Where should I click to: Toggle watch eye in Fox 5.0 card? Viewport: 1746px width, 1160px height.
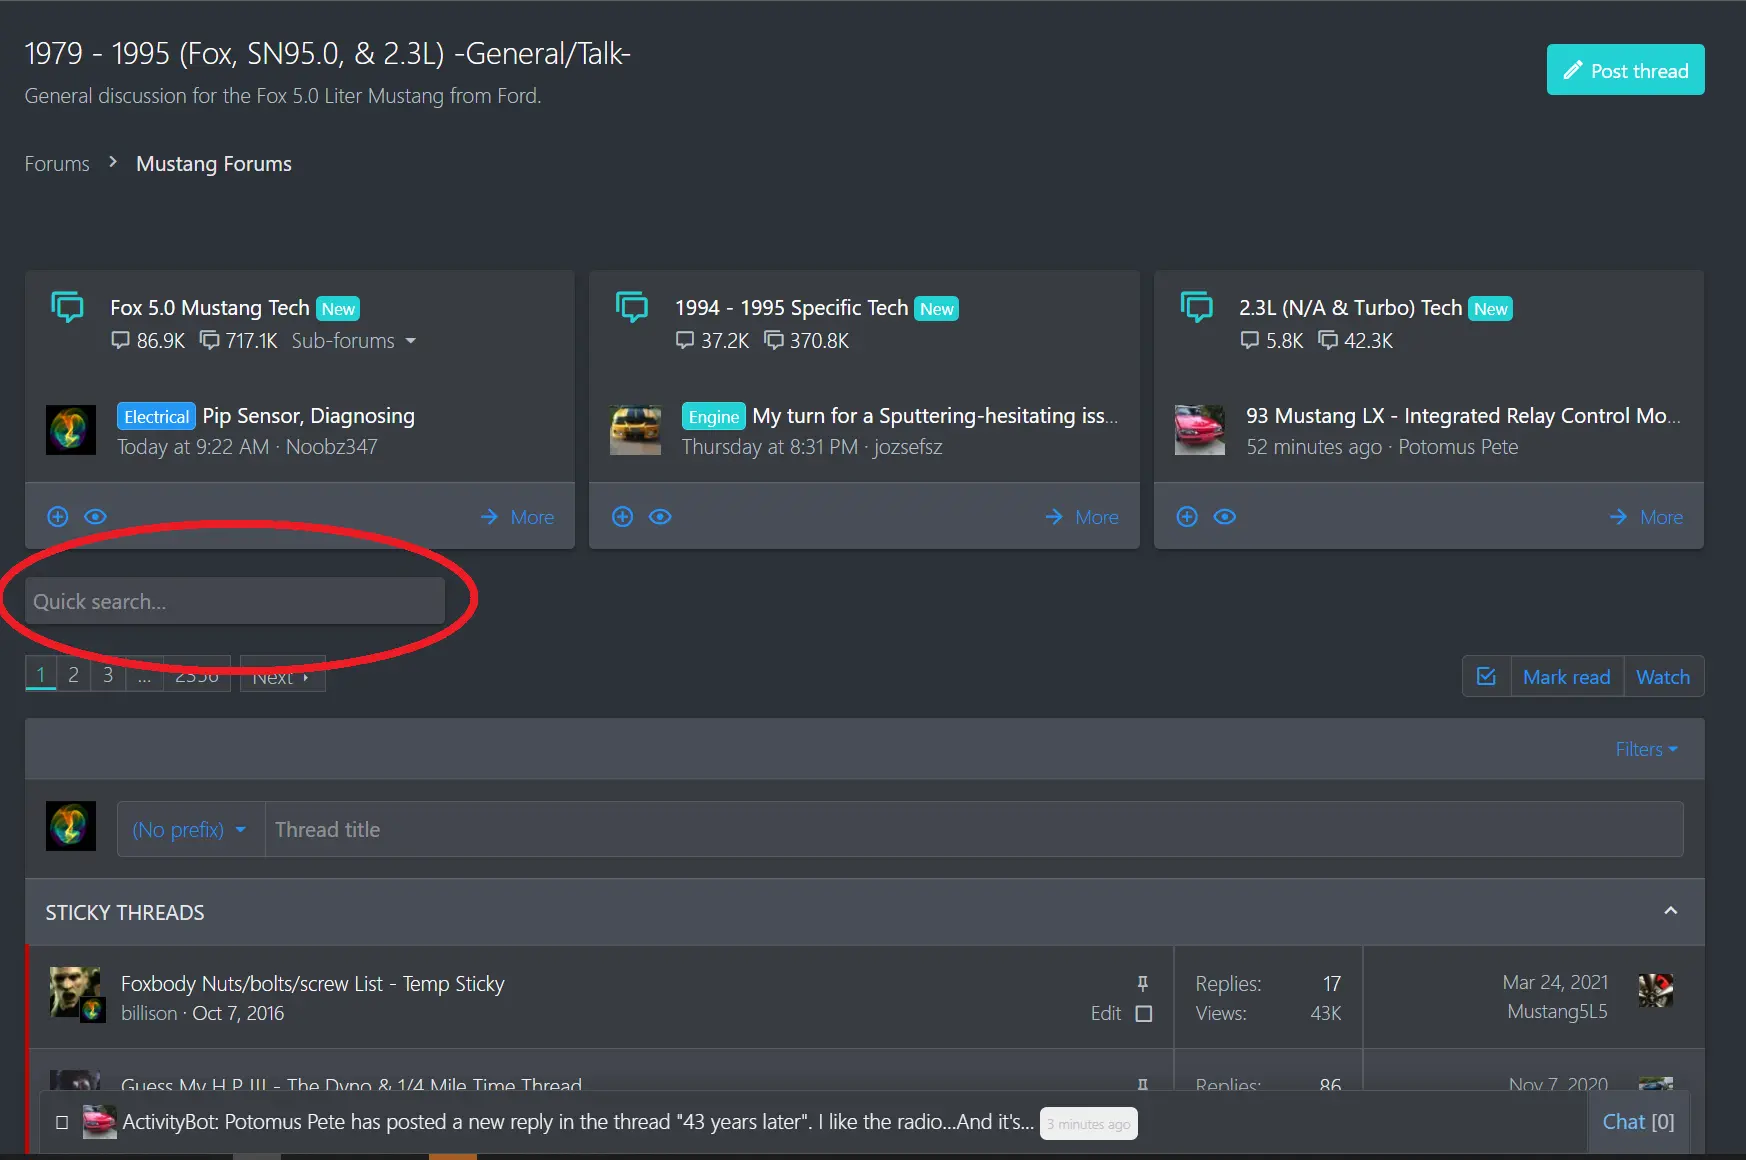point(95,517)
